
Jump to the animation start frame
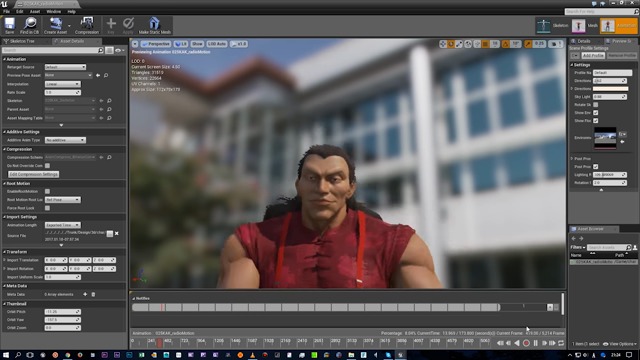coord(500,343)
